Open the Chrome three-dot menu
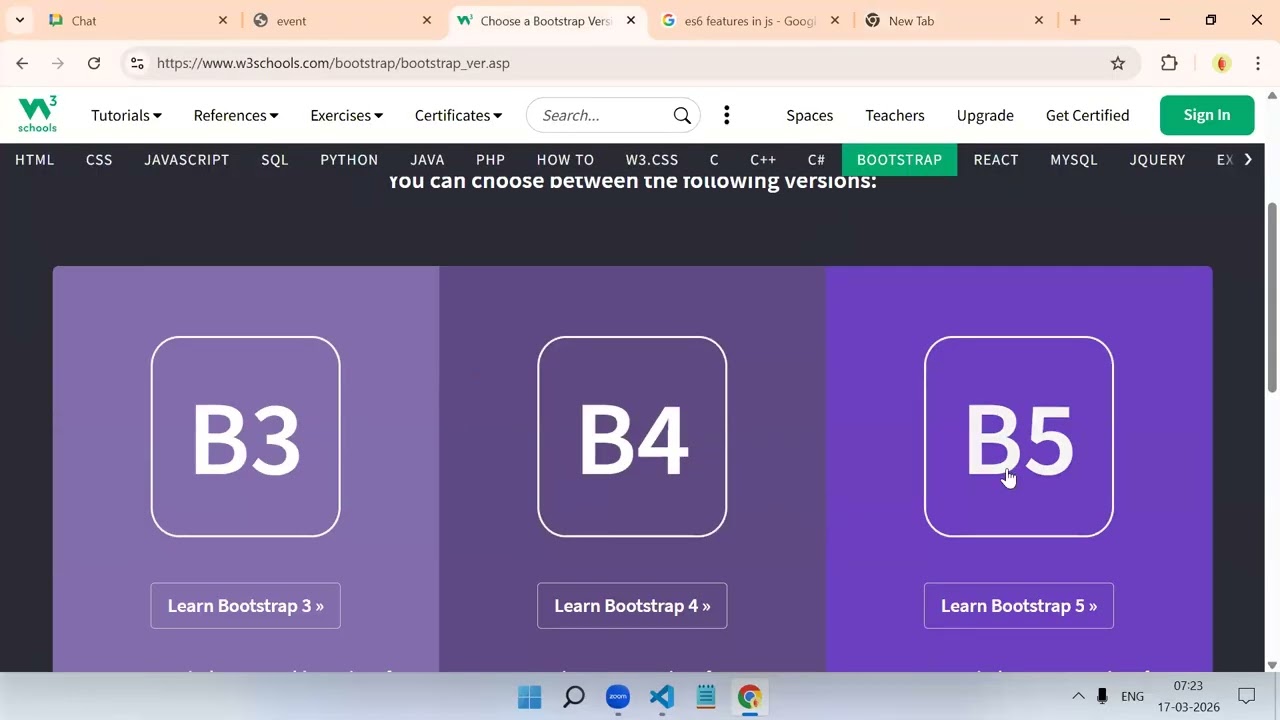1280x720 pixels. pyautogui.click(x=1257, y=63)
